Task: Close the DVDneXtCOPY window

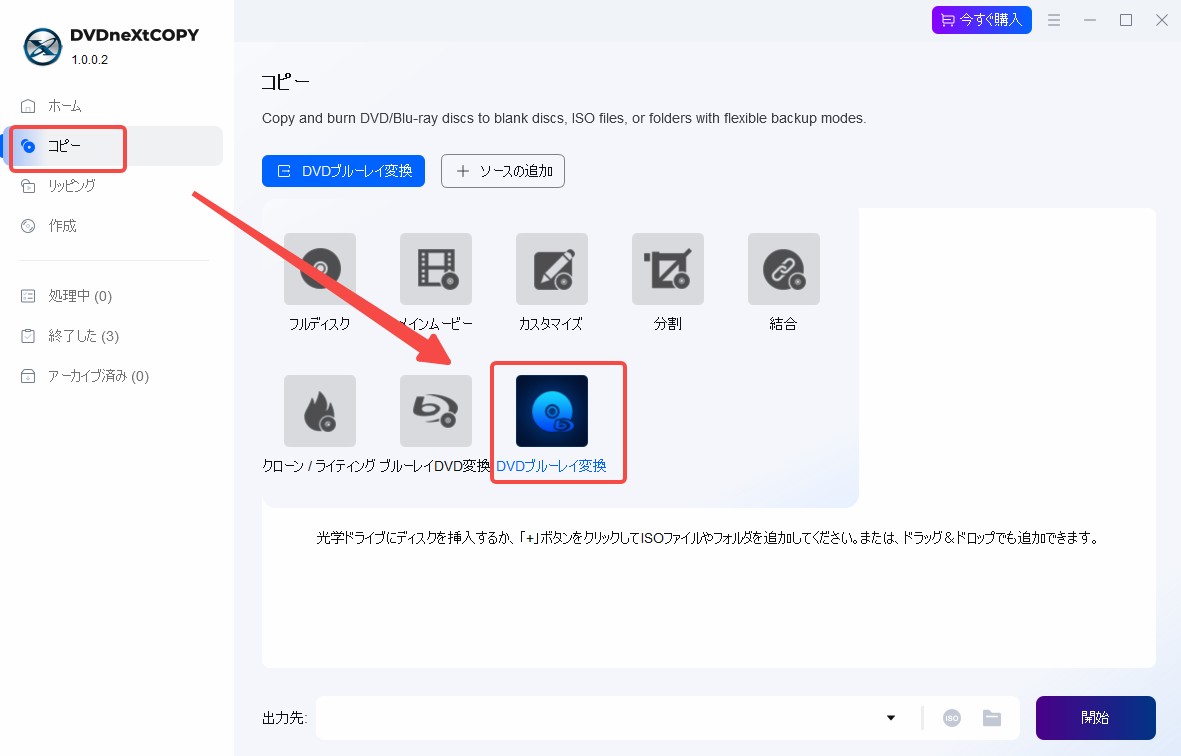Action: [1162, 20]
